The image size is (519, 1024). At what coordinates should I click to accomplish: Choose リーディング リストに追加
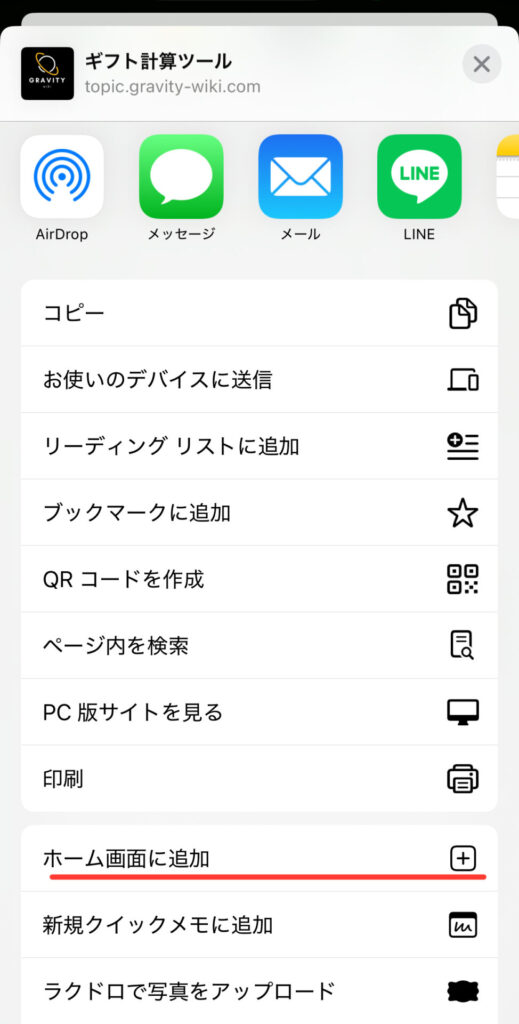click(x=259, y=446)
